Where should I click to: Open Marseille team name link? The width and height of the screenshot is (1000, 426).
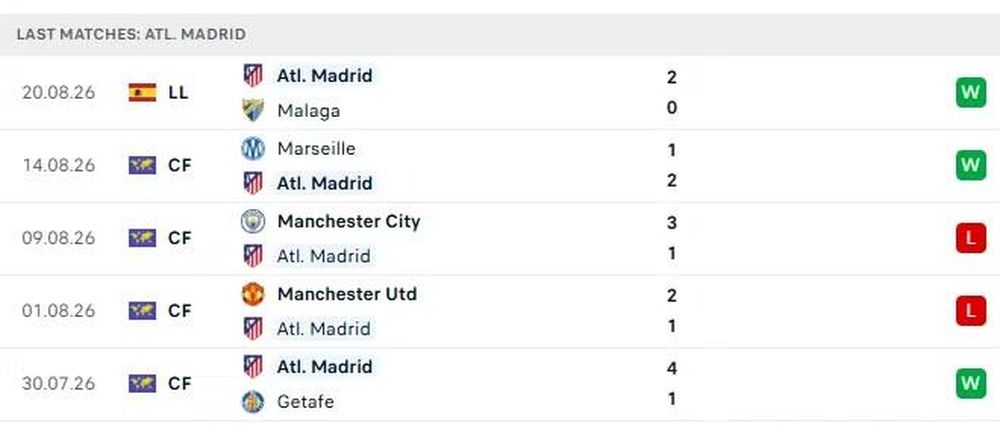[316, 149]
